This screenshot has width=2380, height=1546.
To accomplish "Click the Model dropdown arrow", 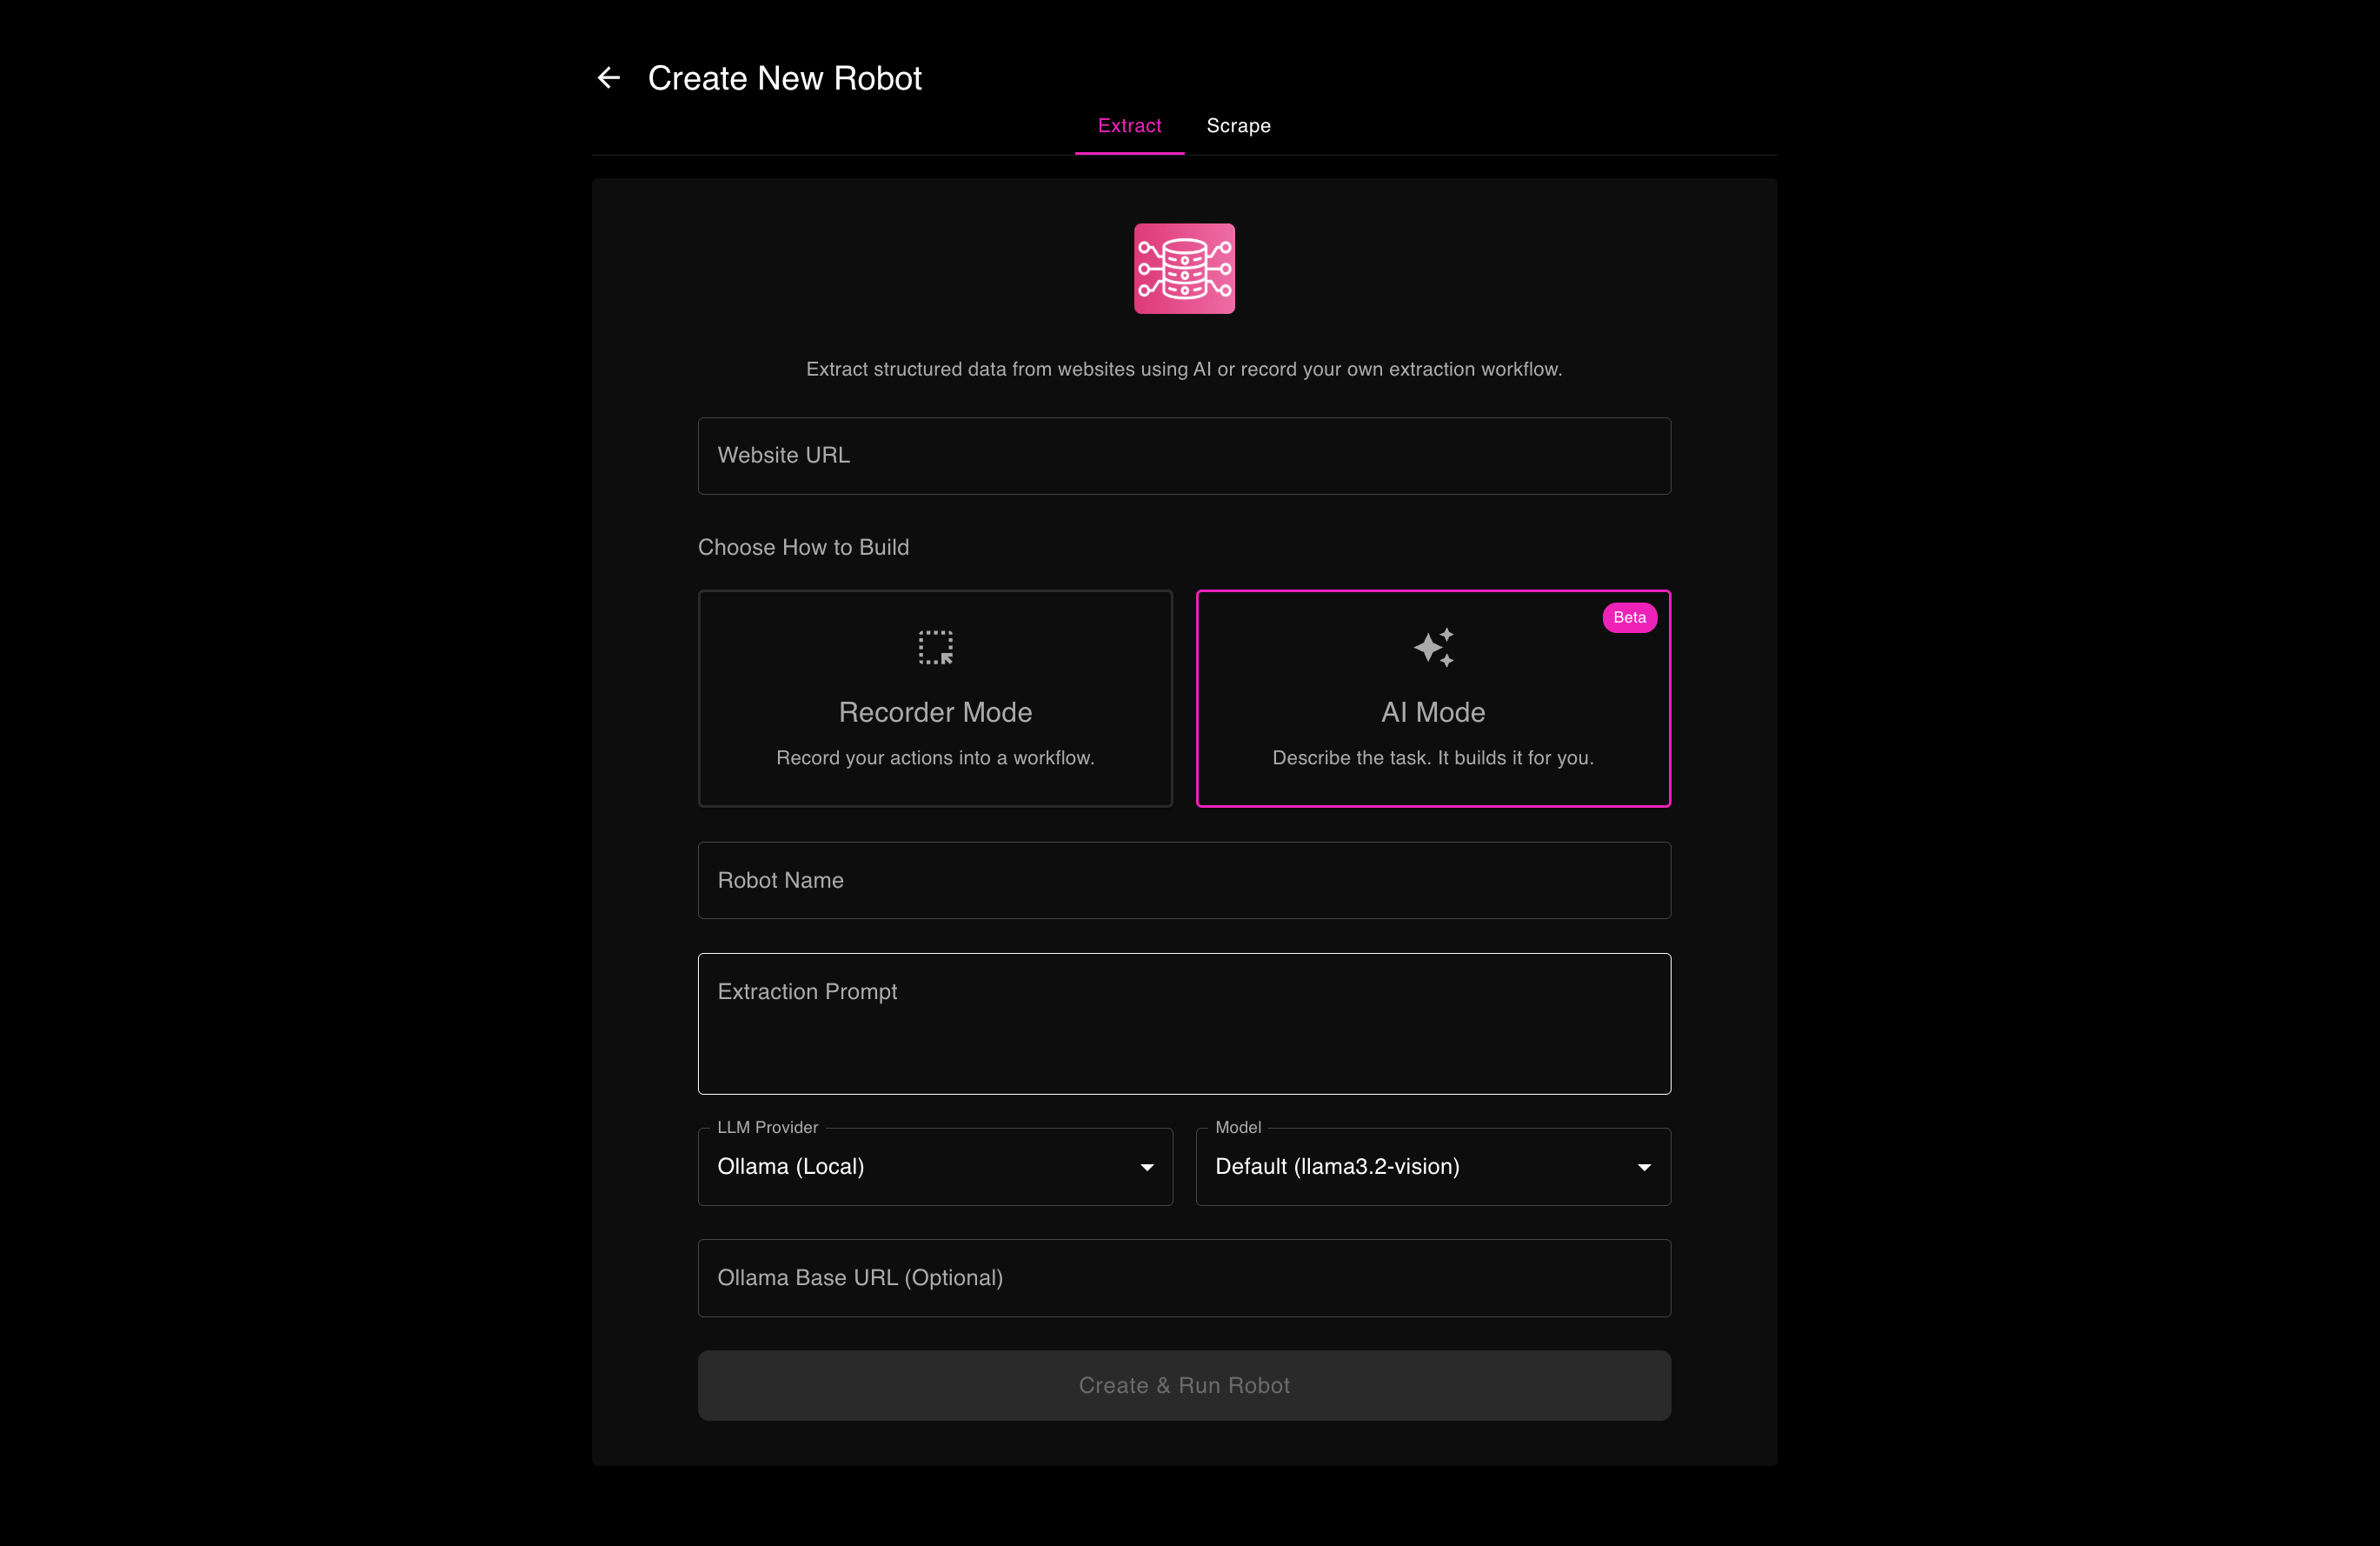I will coord(1644,1167).
